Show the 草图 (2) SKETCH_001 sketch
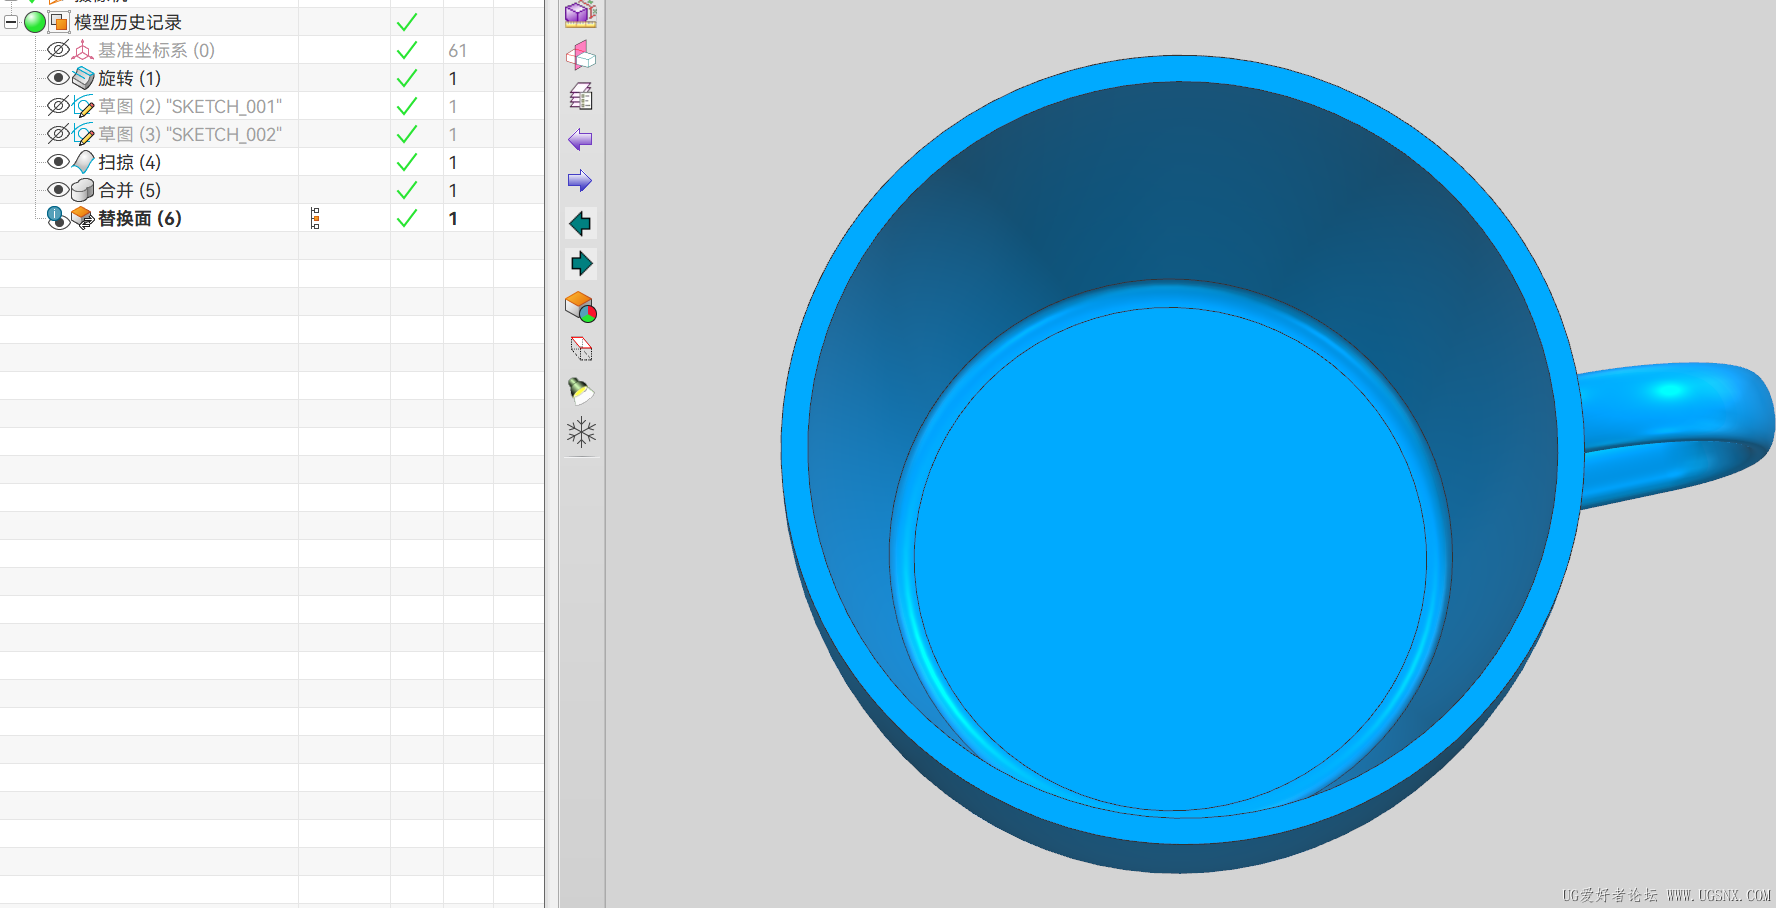 pyautogui.click(x=58, y=106)
